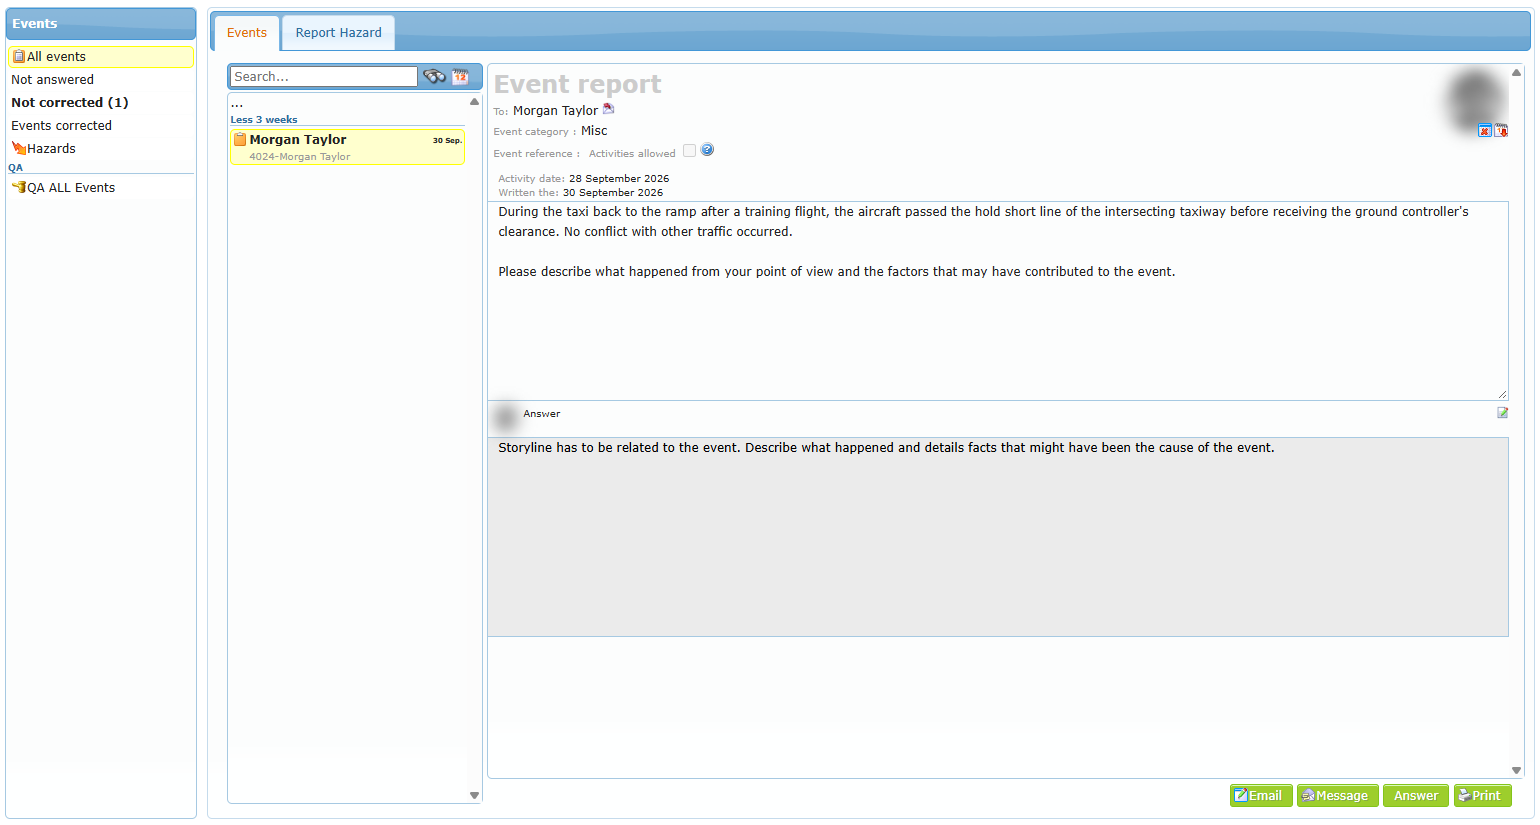Viewport: 1540px width, 825px height.
Task: Click the event report scroll-down arrow
Action: pos(1516,770)
